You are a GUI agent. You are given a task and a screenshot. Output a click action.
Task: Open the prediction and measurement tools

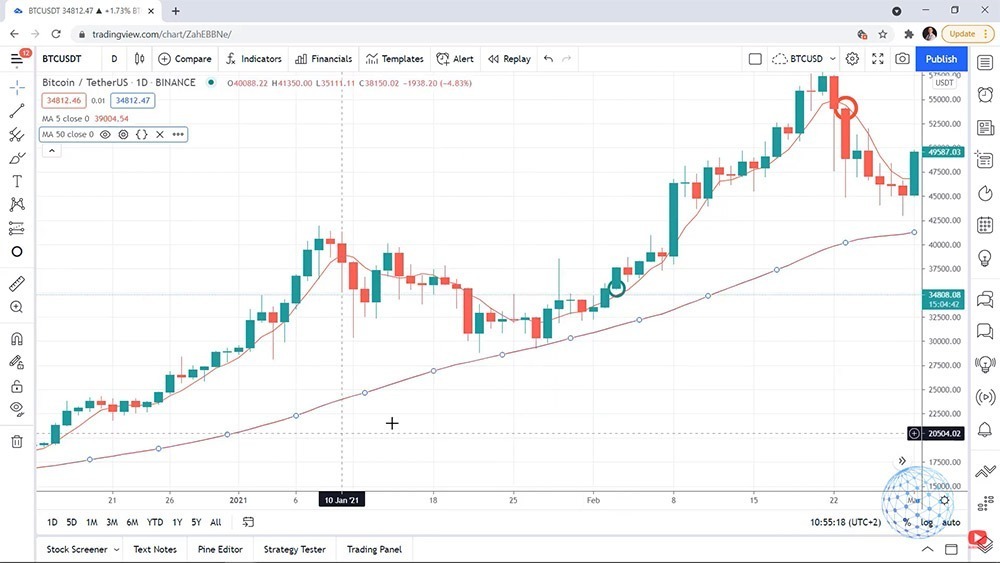point(17,228)
